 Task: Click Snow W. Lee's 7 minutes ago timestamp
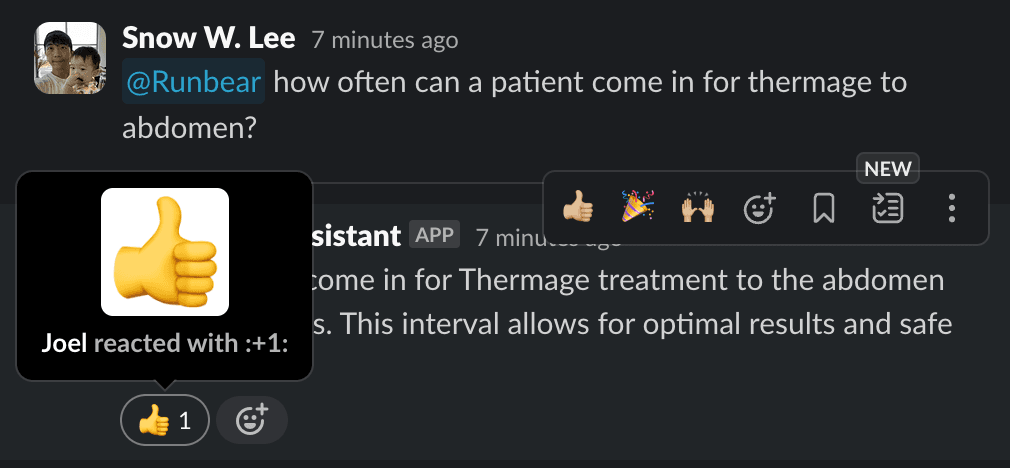pyautogui.click(x=385, y=40)
